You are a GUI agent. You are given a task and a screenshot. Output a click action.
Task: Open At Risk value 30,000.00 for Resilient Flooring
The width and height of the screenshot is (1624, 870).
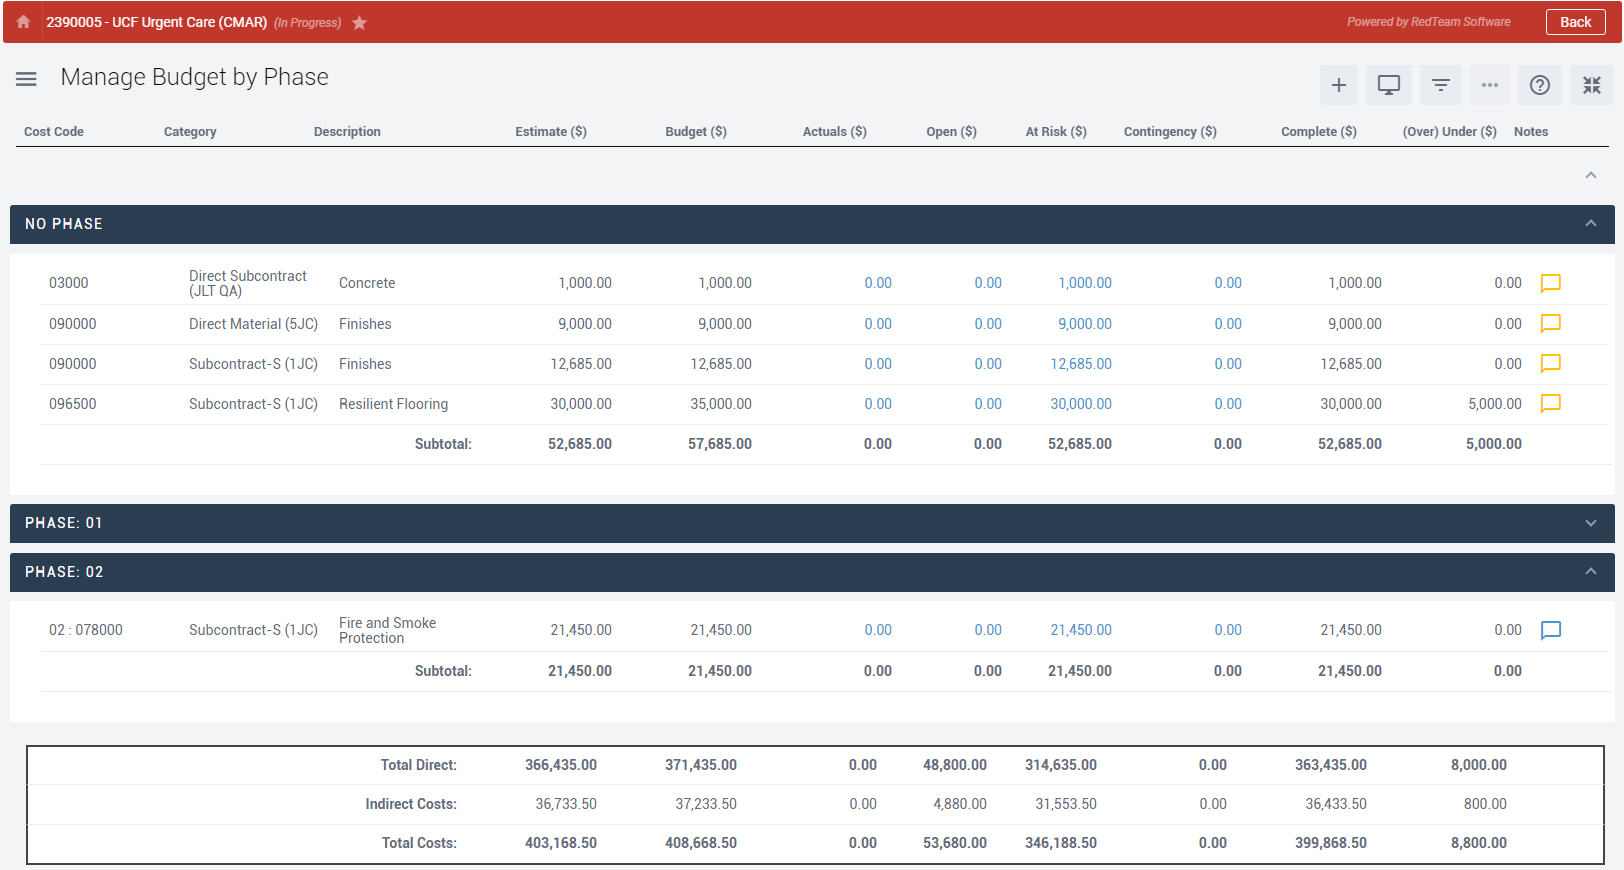[x=1080, y=404]
